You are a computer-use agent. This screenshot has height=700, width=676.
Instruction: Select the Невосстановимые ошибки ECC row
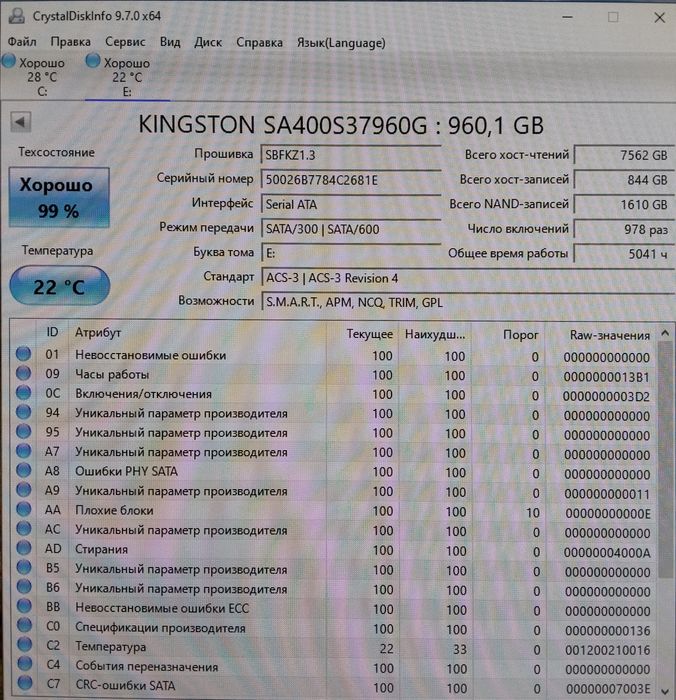click(x=335, y=609)
